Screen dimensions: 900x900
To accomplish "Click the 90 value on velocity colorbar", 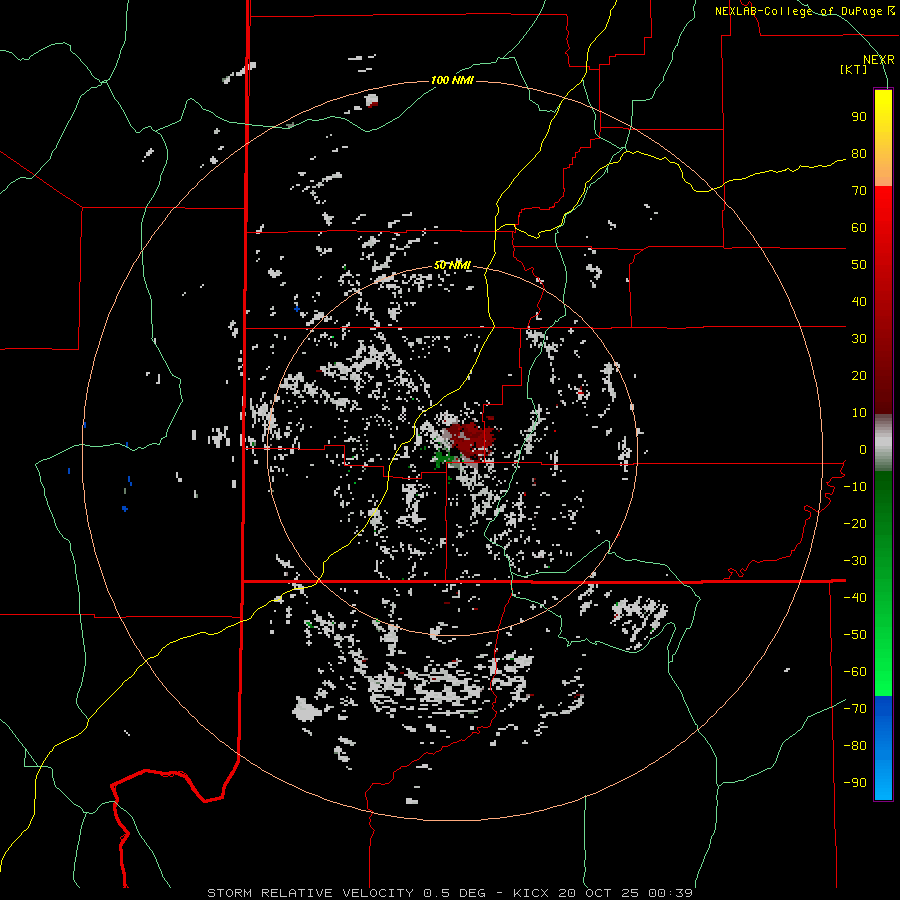I will 859,117.
